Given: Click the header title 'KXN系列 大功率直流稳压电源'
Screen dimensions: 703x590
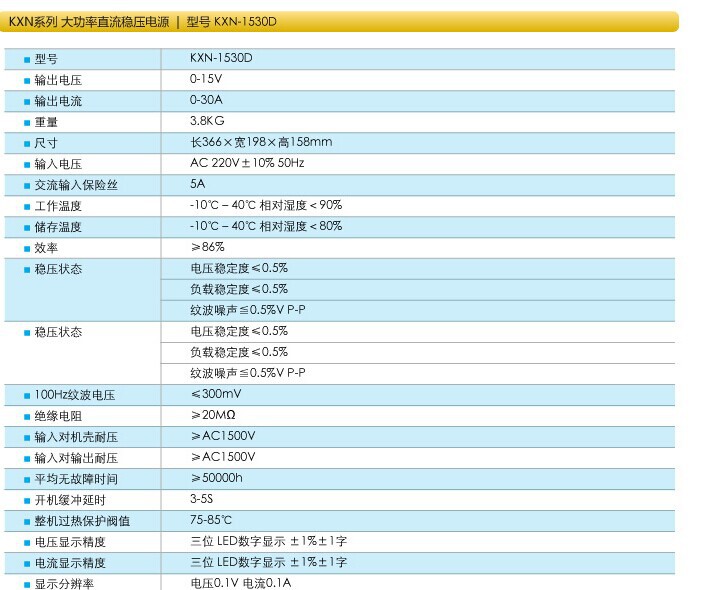Looking at the screenshot, I should 89,22.
